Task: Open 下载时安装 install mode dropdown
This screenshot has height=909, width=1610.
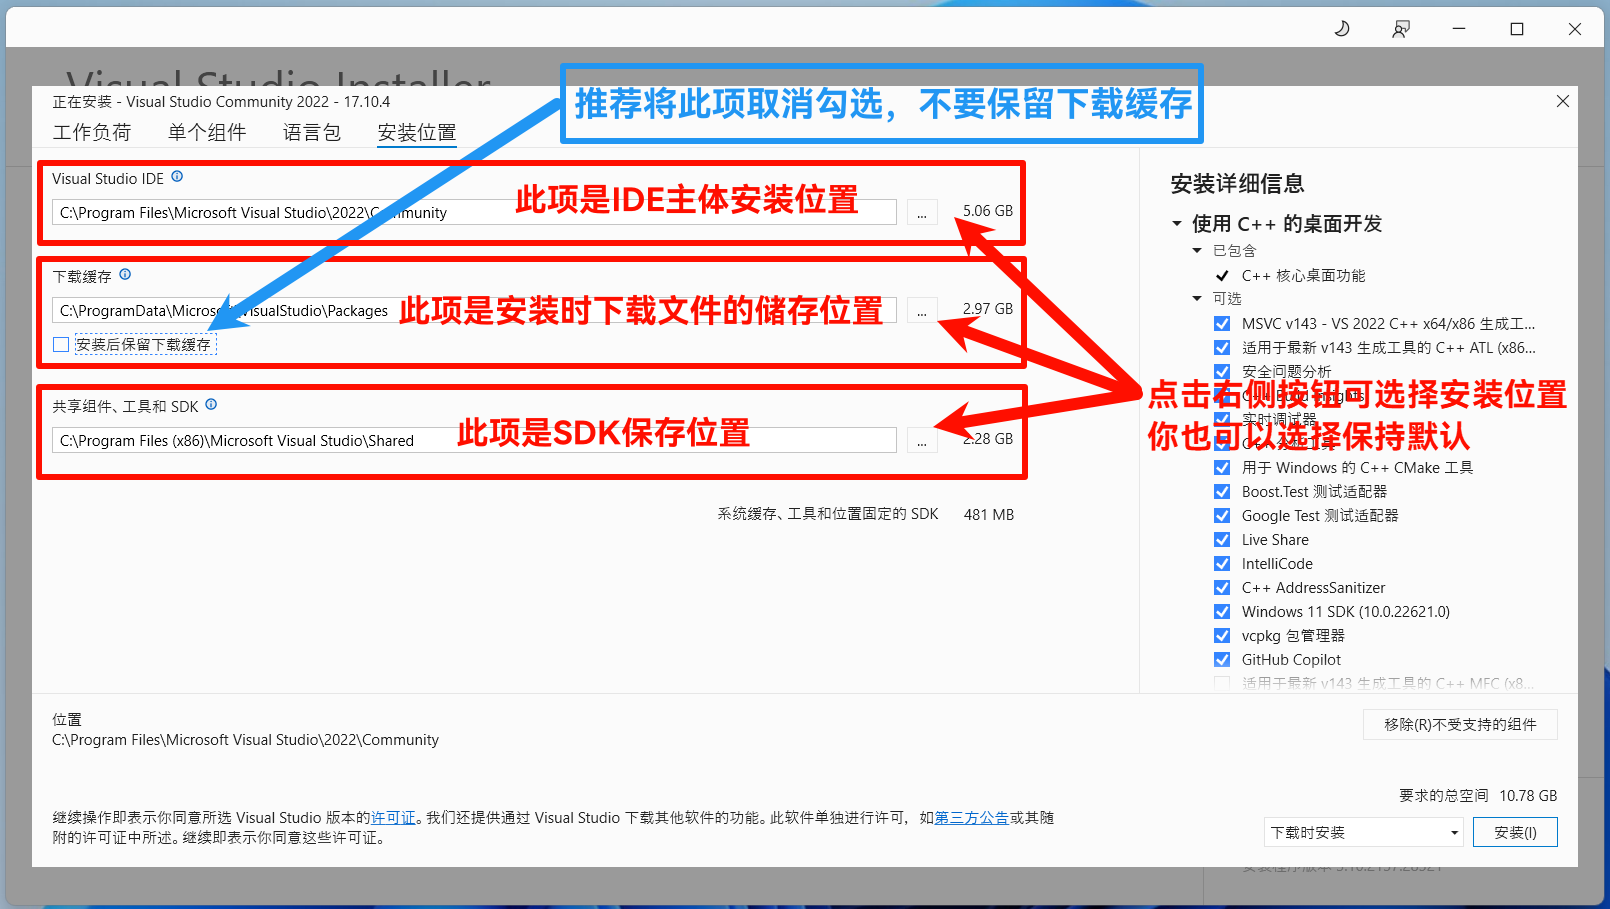Action: click(1364, 832)
